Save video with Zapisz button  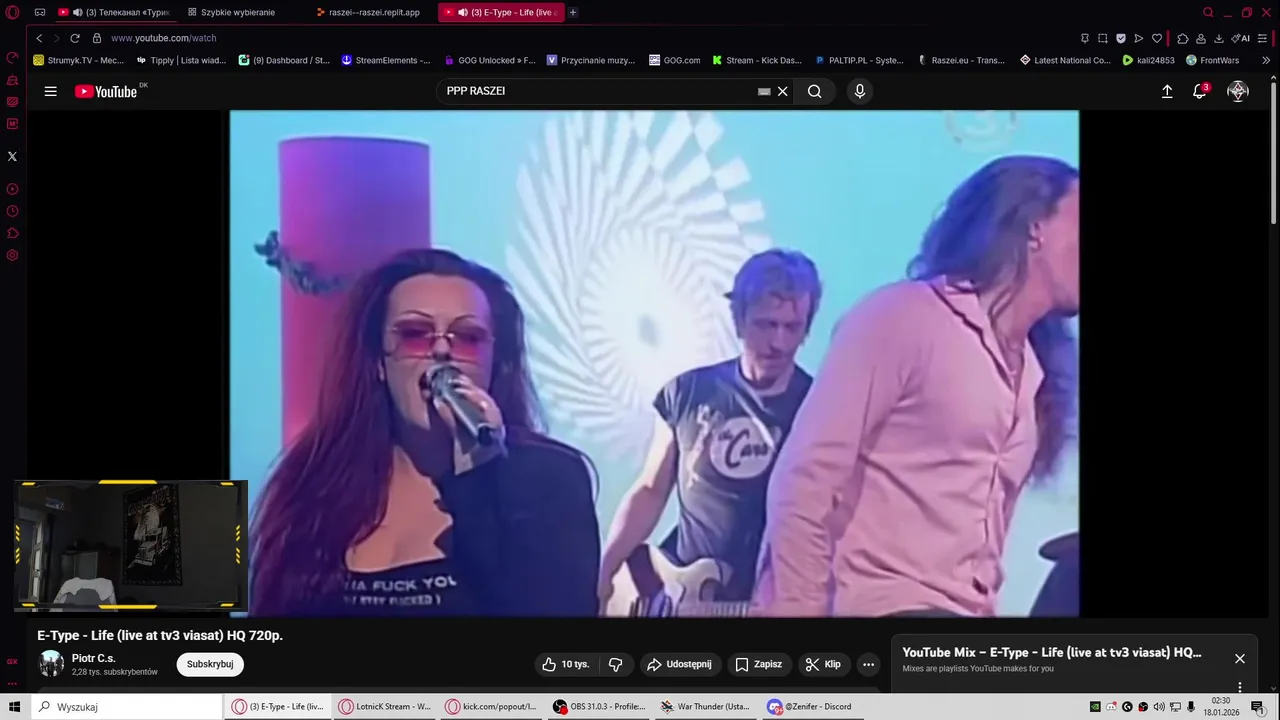759,664
